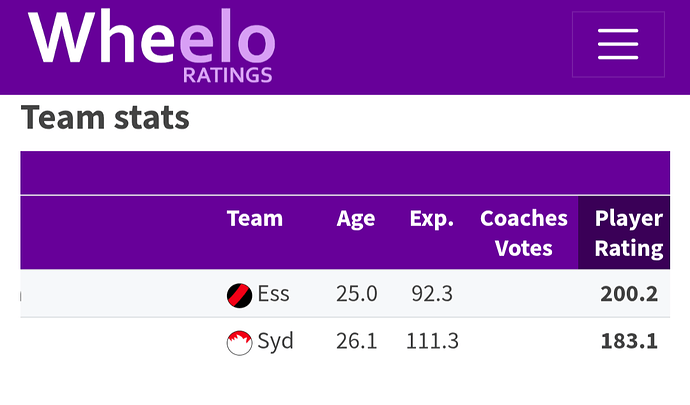The height and width of the screenshot is (405, 690).
Task: Click Sydney's age value 26.1
Action: tap(357, 341)
